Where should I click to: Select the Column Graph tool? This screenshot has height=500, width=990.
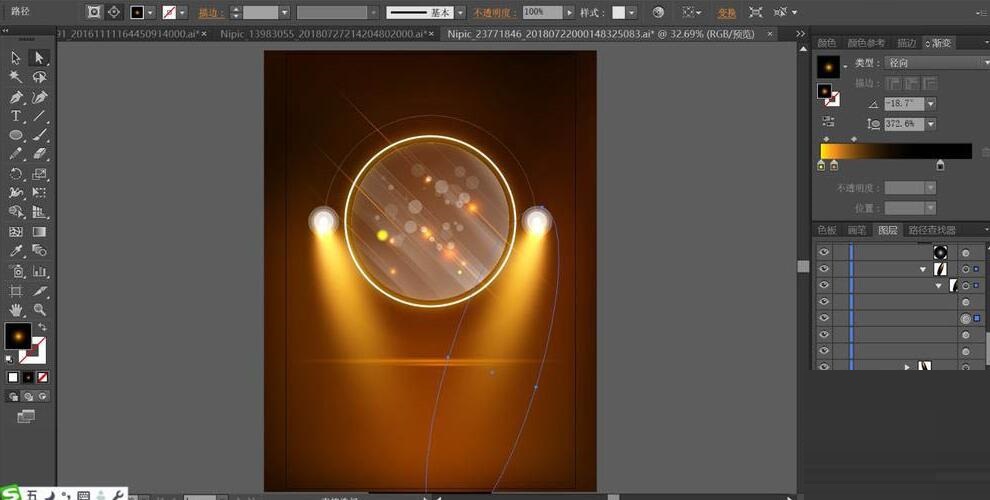39,271
